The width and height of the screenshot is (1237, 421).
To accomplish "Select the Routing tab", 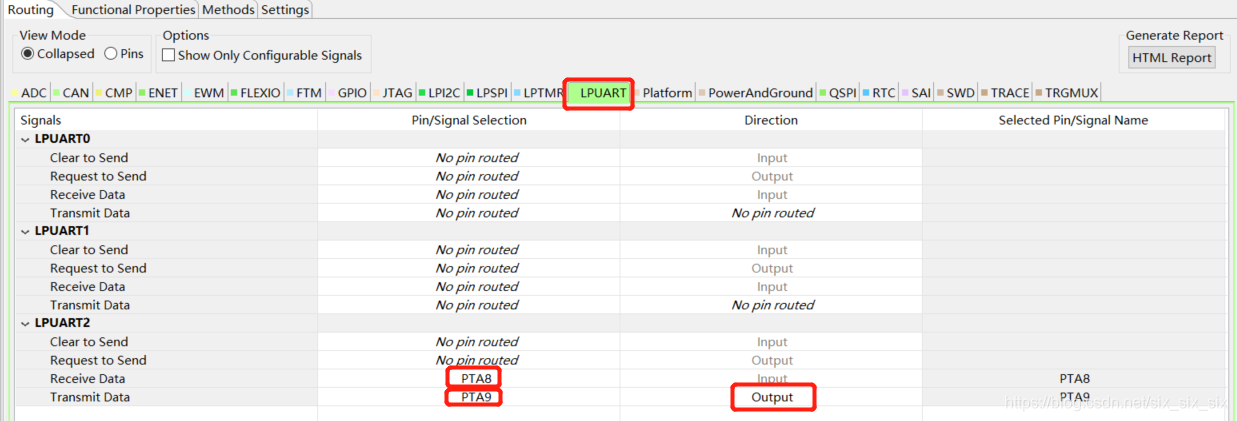I will pos(31,9).
